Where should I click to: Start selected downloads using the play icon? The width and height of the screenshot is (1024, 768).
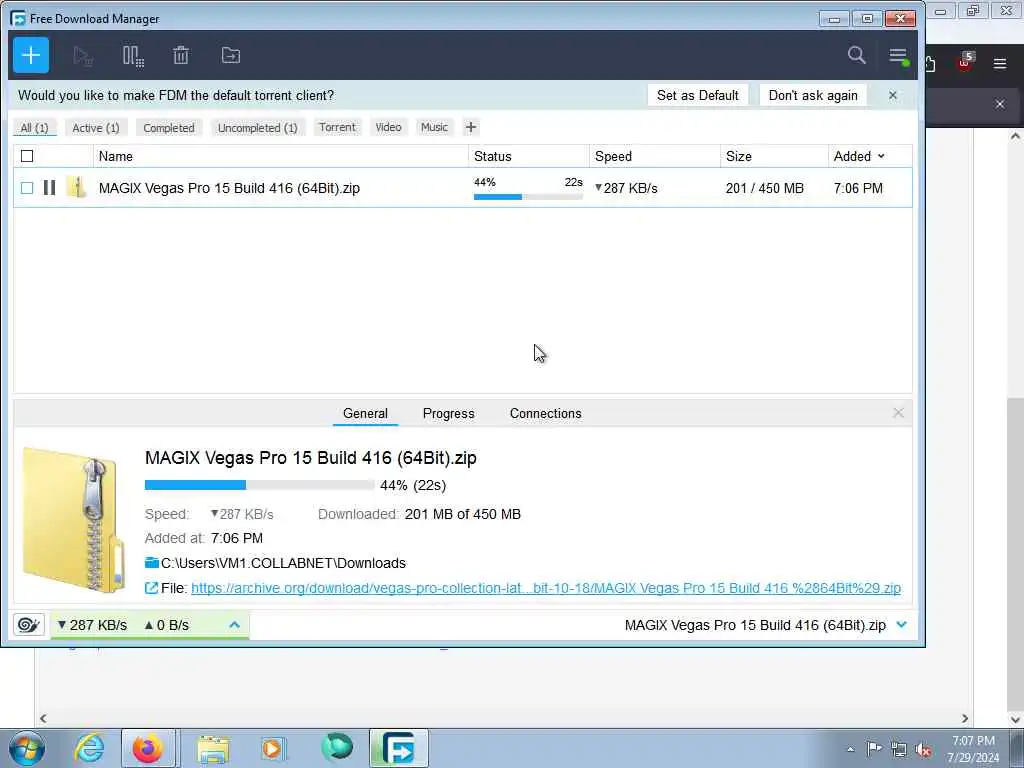[x=82, y=56]
